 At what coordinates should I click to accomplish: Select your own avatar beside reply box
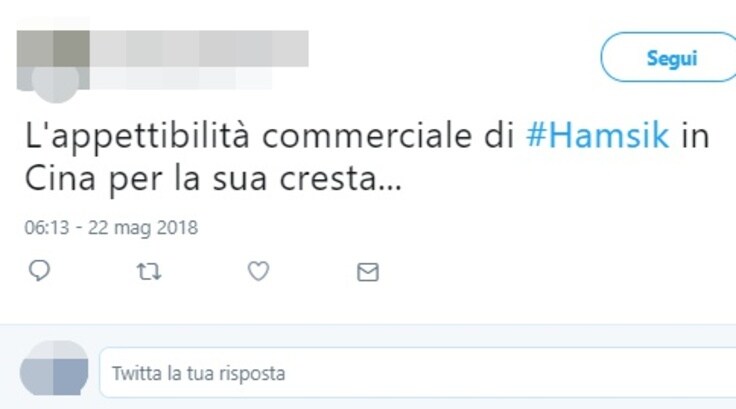[54, 369]
